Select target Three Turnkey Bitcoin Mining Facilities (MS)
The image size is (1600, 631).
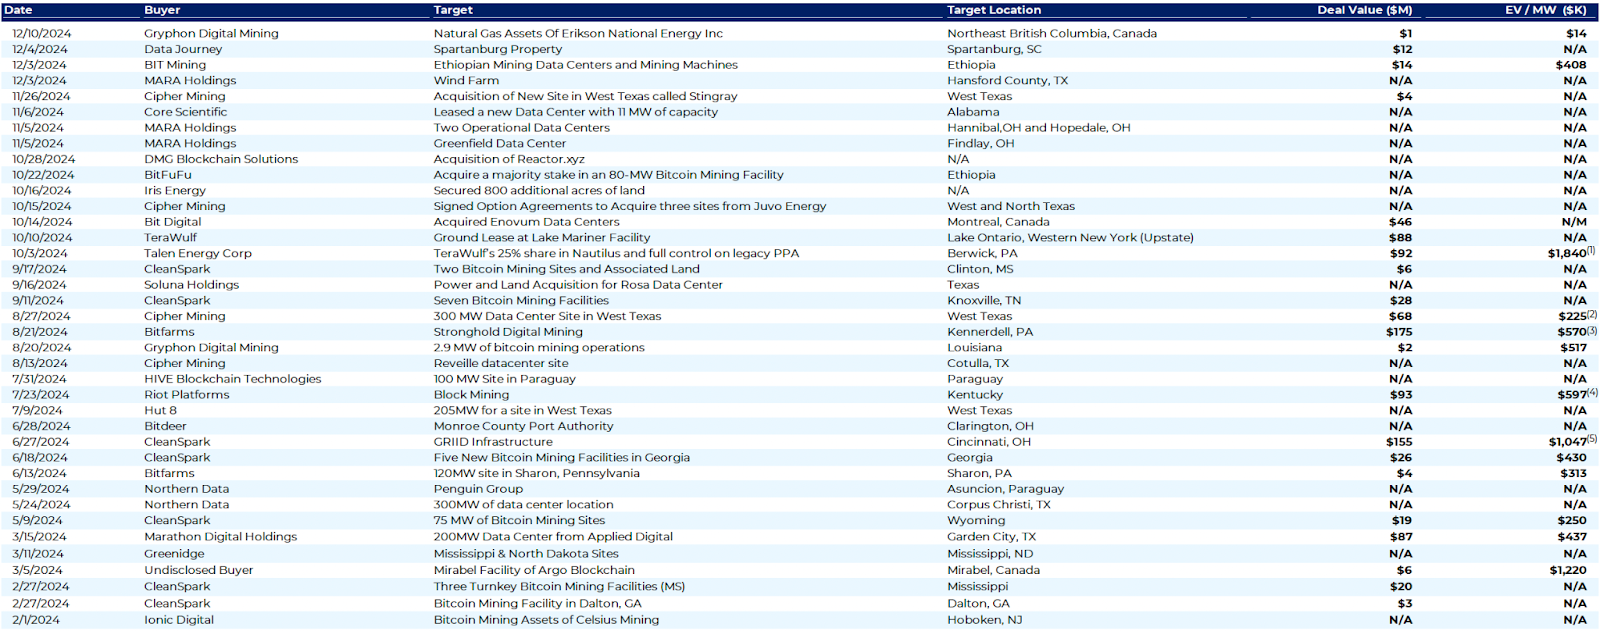click(559, 587)
